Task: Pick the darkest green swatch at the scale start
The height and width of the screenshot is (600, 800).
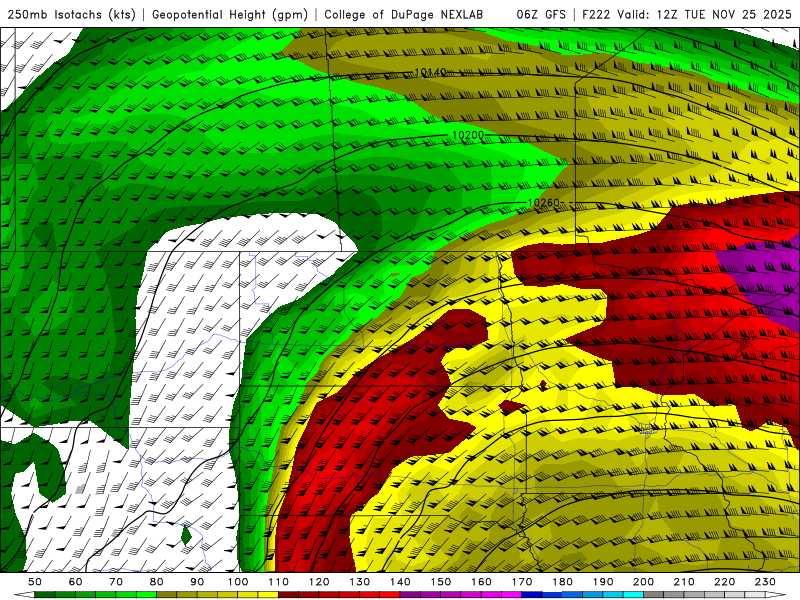Action: 45,595
